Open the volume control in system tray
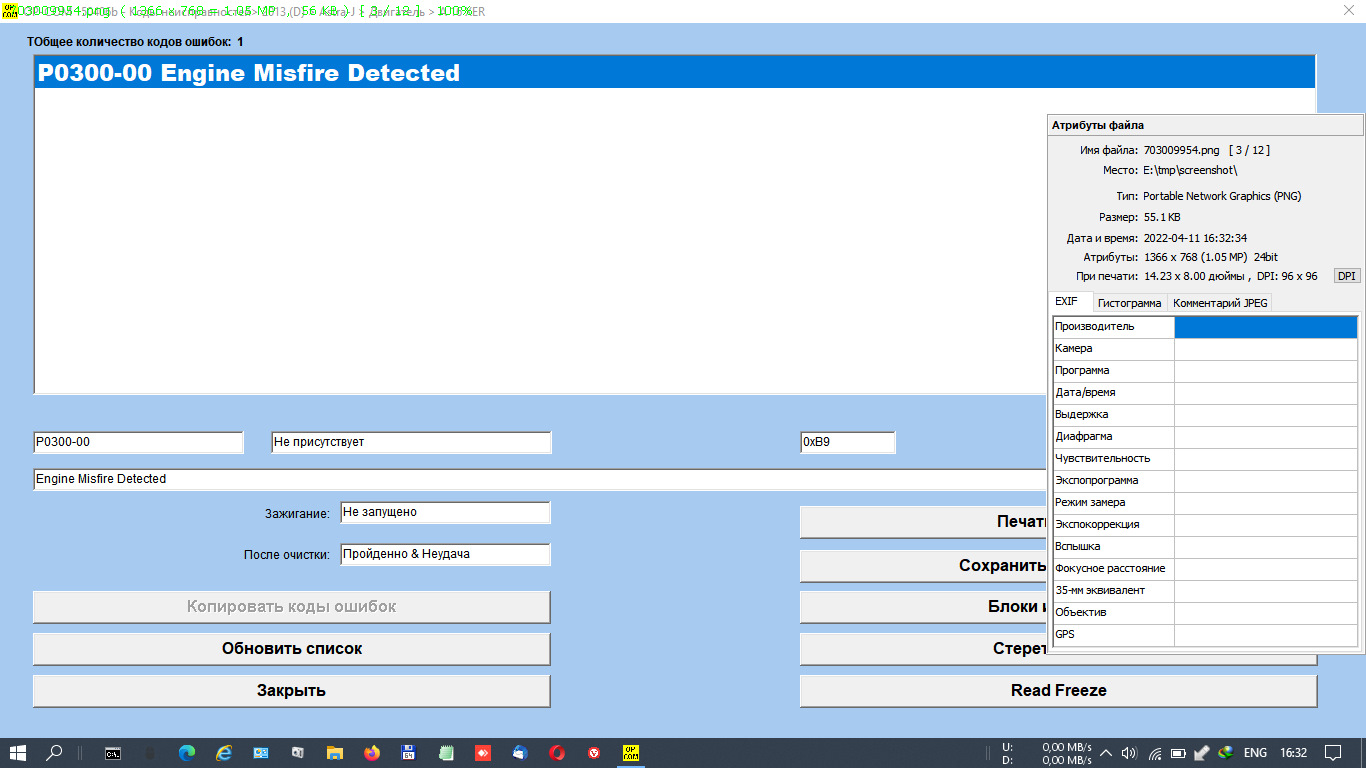Image resolution: width=1366 pixels, height=768 pixels. tap(1129, 753)
